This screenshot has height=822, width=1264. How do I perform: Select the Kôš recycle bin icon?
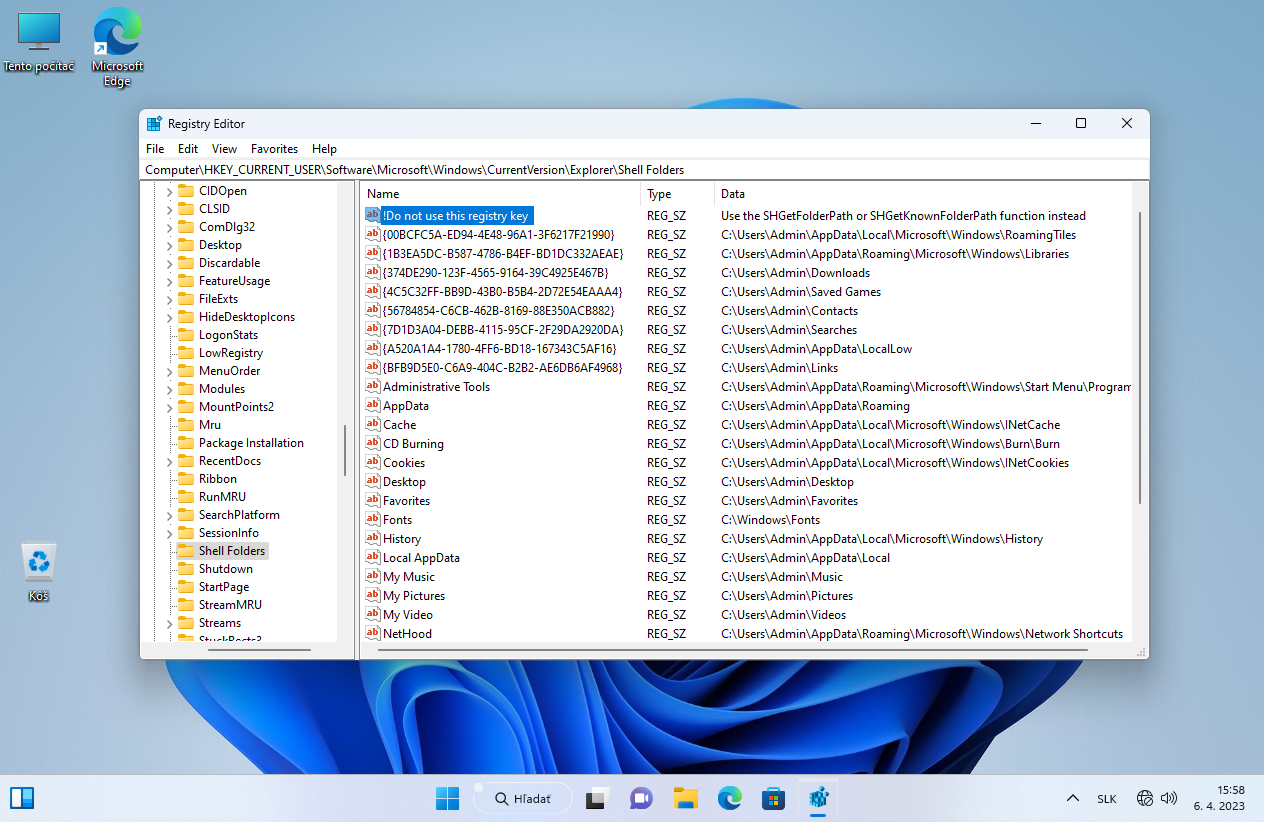click(x=39, y=563)
